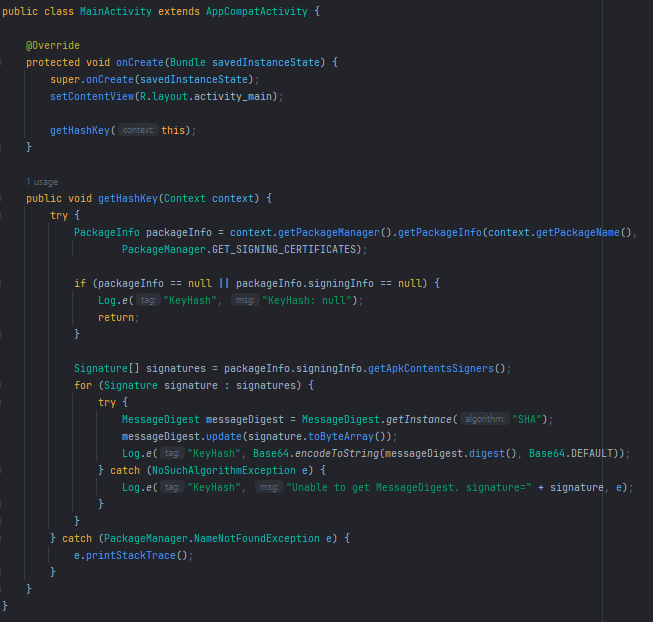The image size is (653, 622).
Task: Click the printStackTrace method call
Action: (131, 555)
